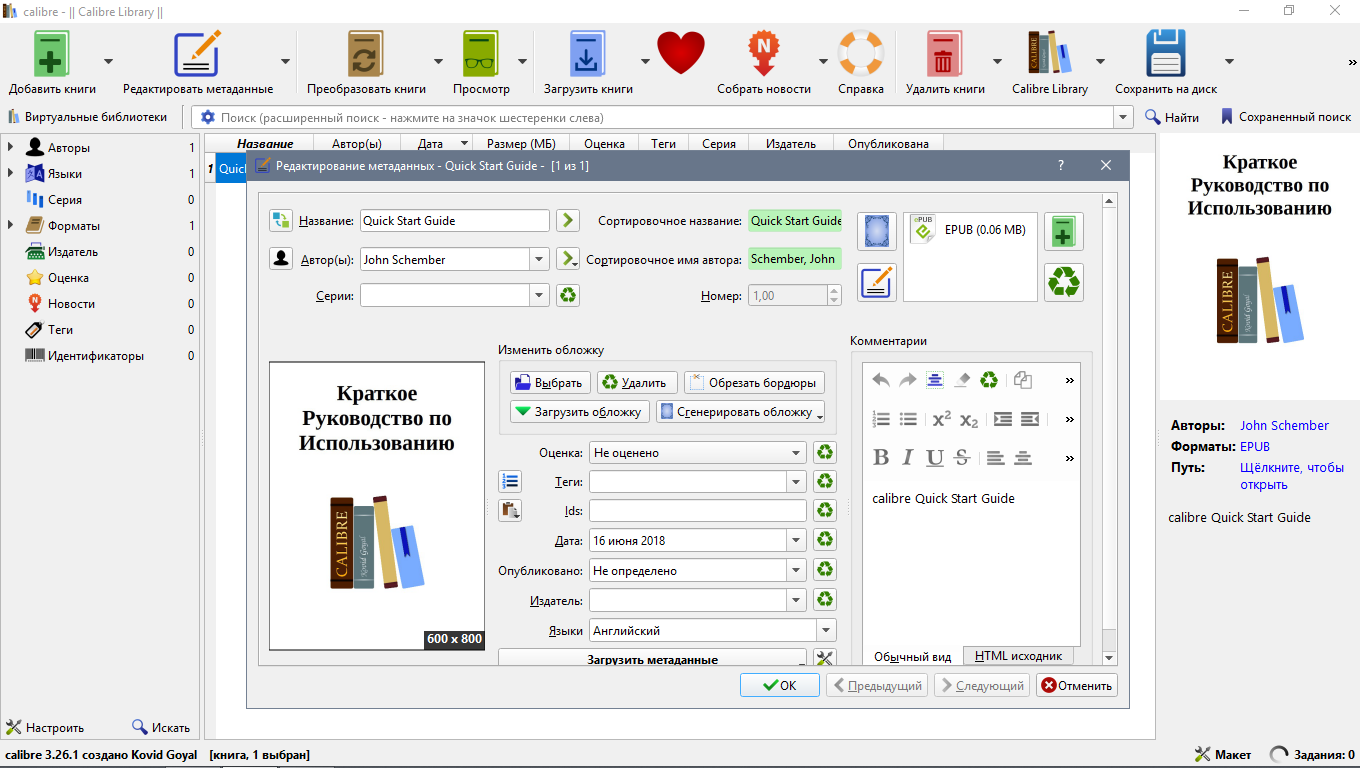Click the red heart donate icon
This screenshot has width=1360, height=768.
point(681,53)
